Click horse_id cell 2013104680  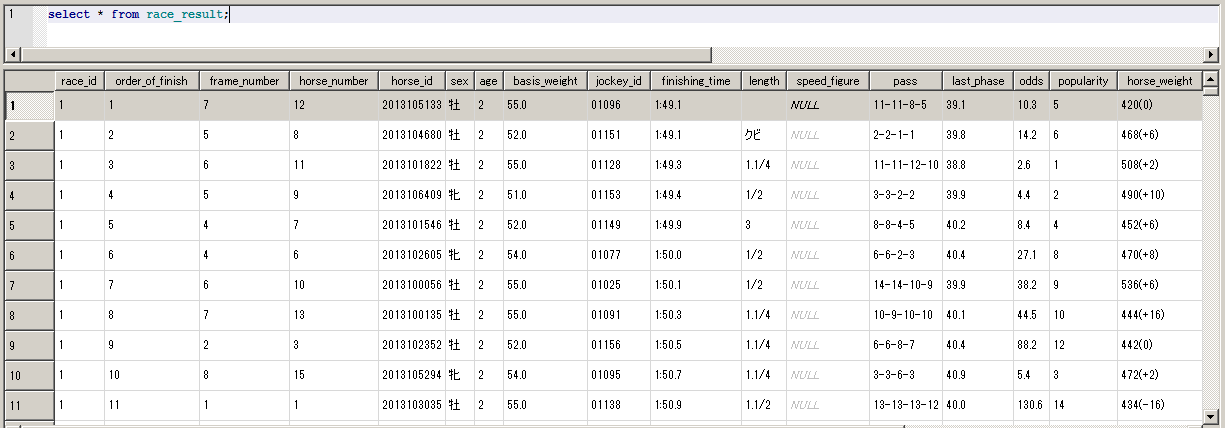tap(411, 135)
